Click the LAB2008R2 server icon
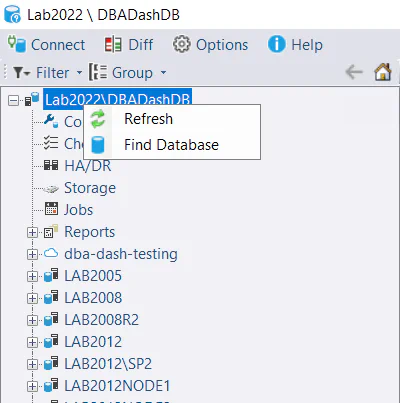 tap(51, 319)
